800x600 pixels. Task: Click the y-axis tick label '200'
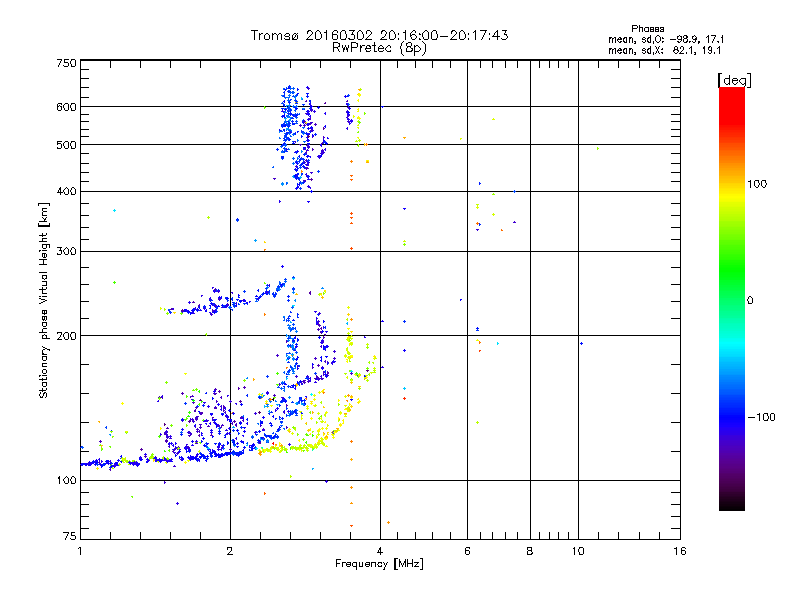[66, 336]
